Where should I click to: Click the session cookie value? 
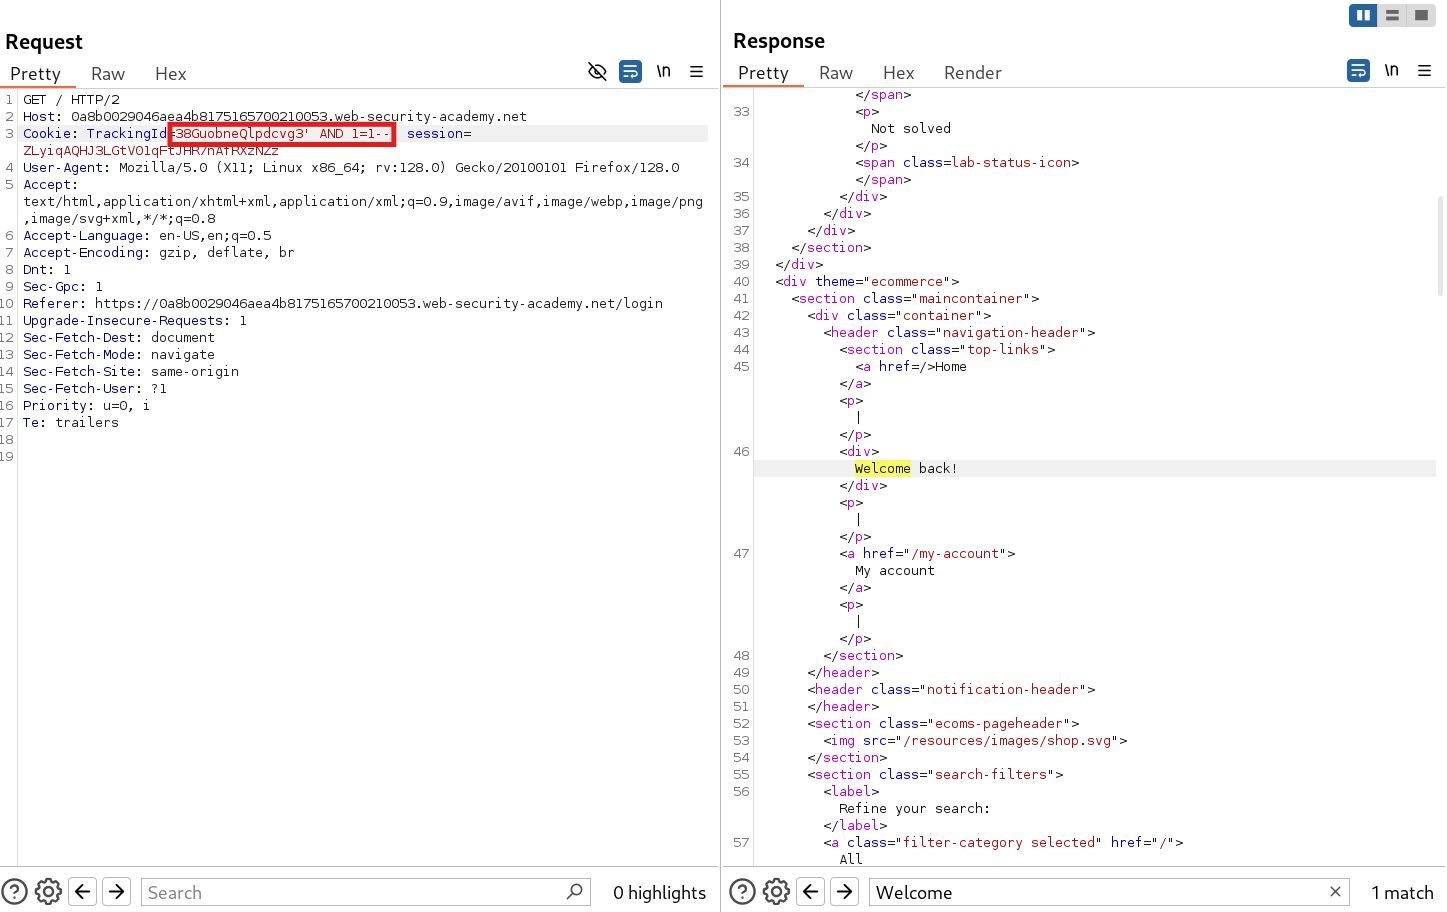pos(151,150)
